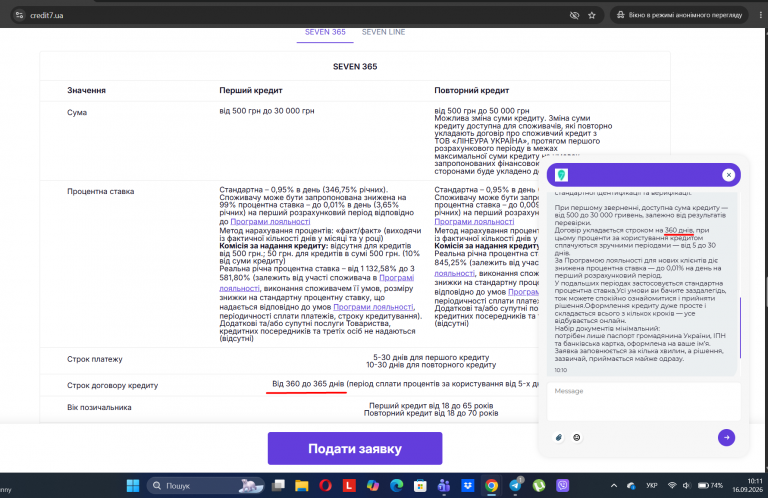Open the red L app in taskbar
768x498 pixels.
point(349,486)
